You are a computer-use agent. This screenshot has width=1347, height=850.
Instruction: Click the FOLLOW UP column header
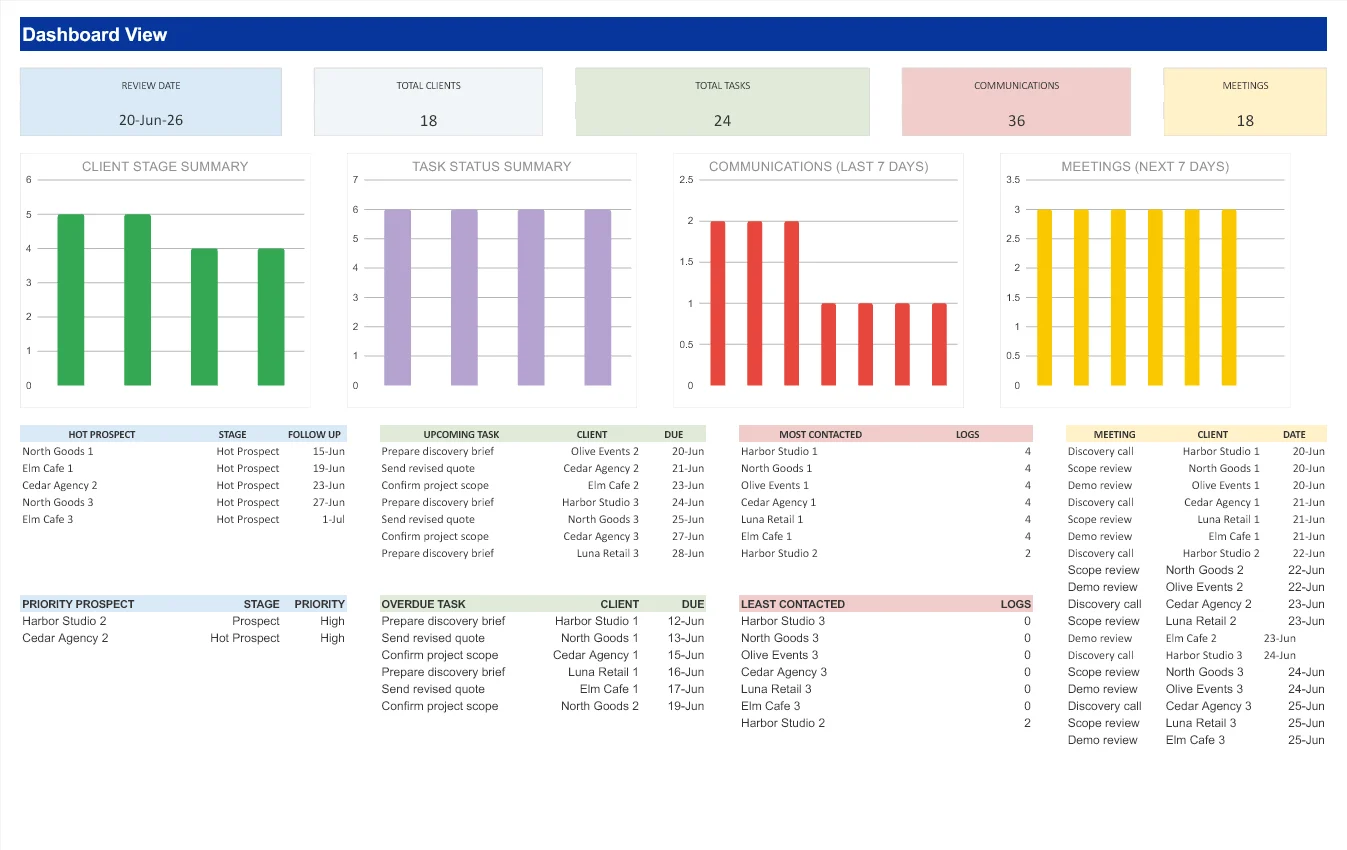pyautogui.click(x=314, y=435)
